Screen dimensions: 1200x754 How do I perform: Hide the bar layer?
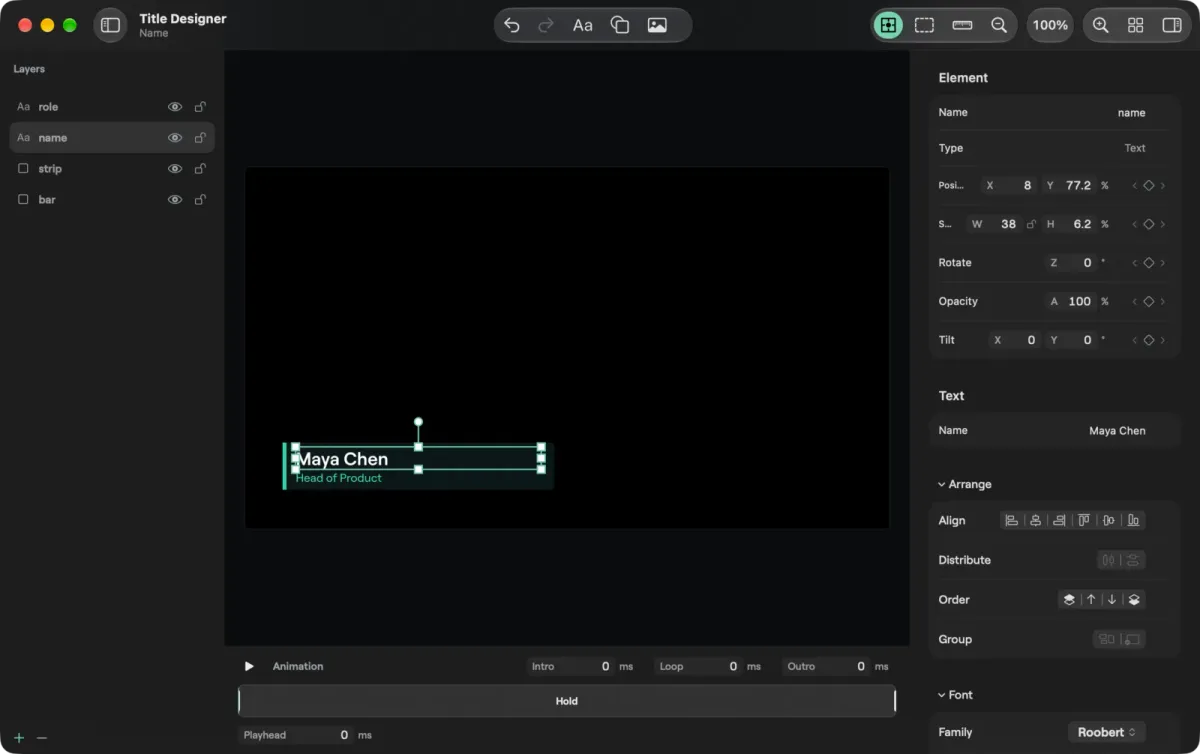(x=175, y=200)
